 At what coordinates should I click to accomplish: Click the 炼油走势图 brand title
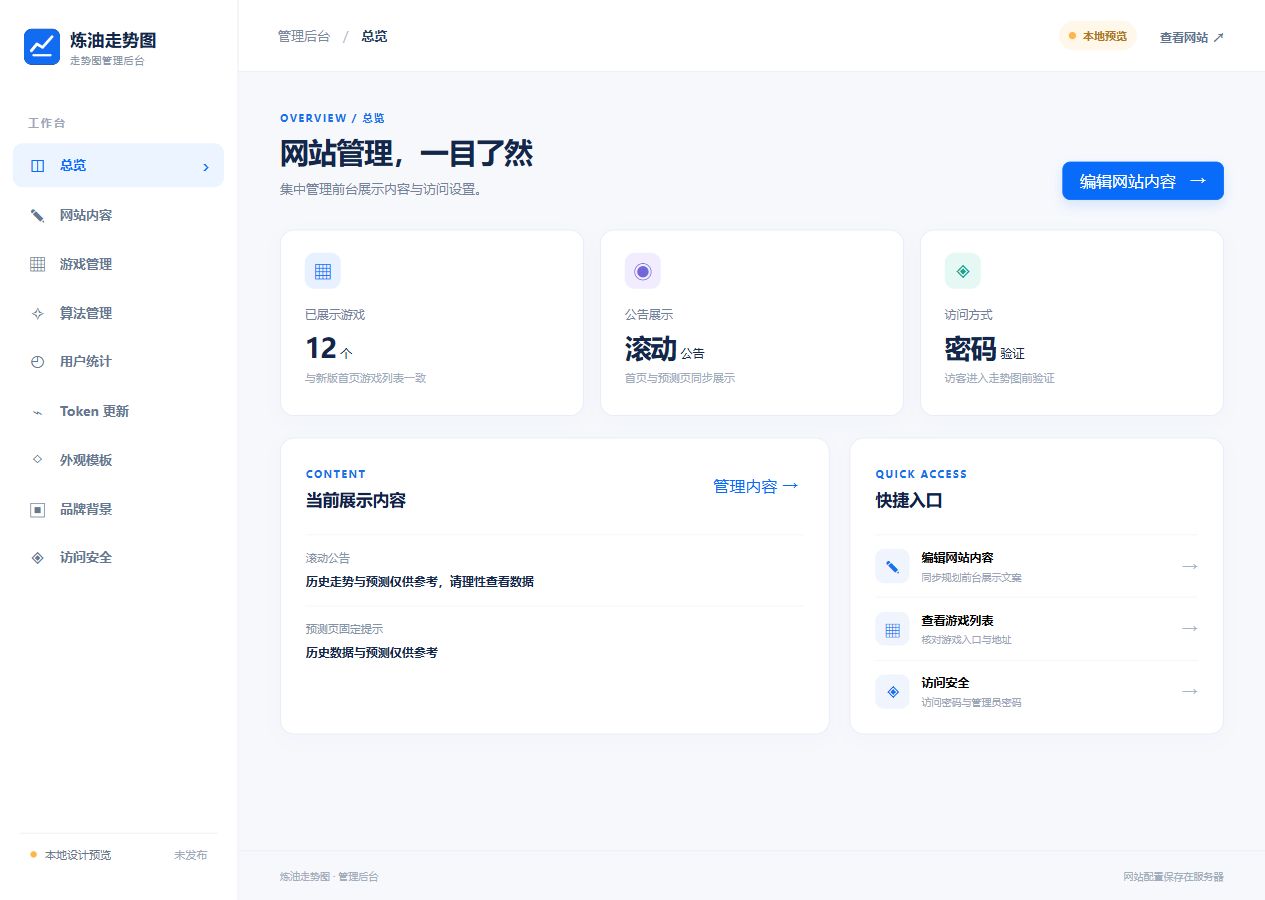tap(113, 40)
